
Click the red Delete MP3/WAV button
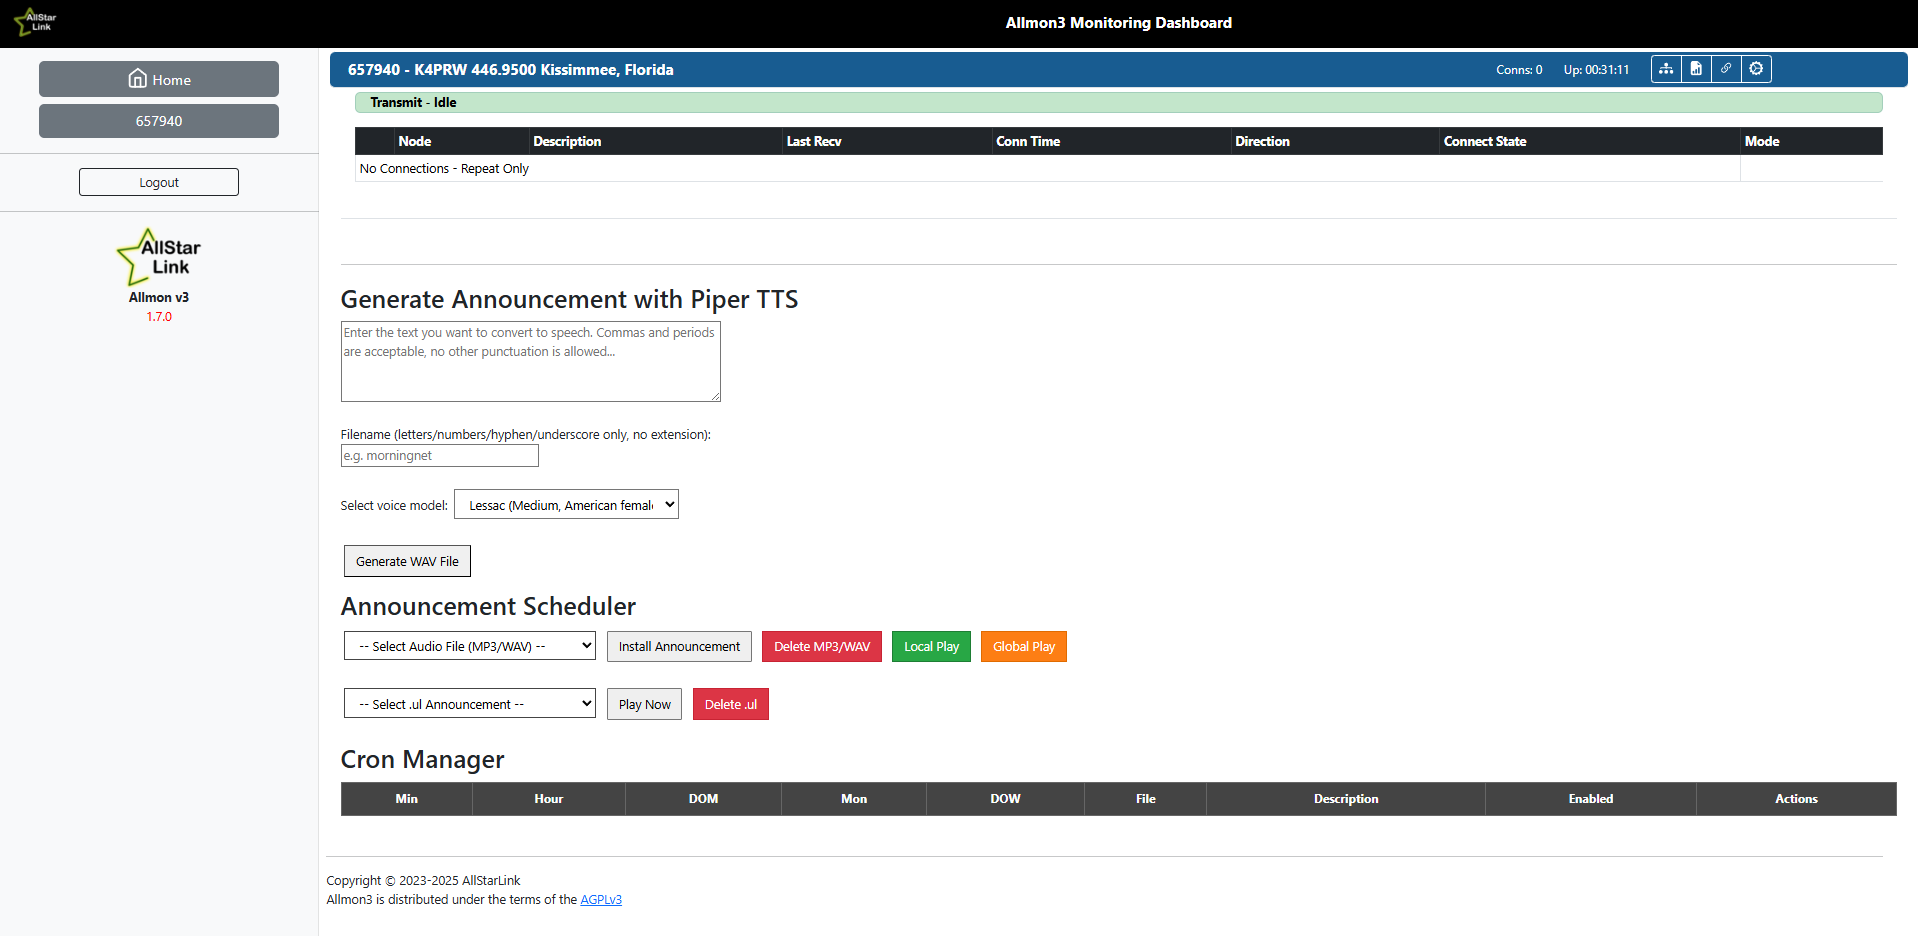(x=821, y=646)
